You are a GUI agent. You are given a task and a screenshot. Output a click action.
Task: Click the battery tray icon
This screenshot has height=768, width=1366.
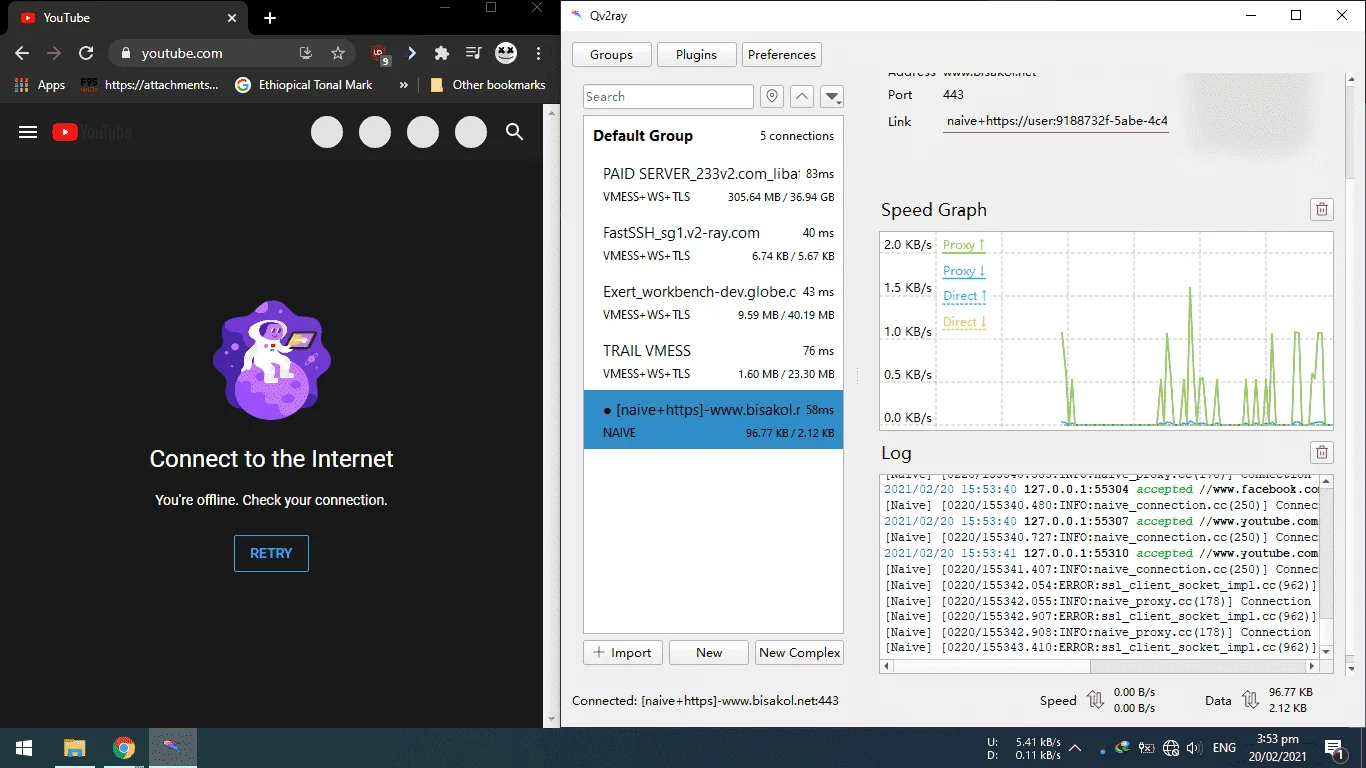tap(1147, 748)
